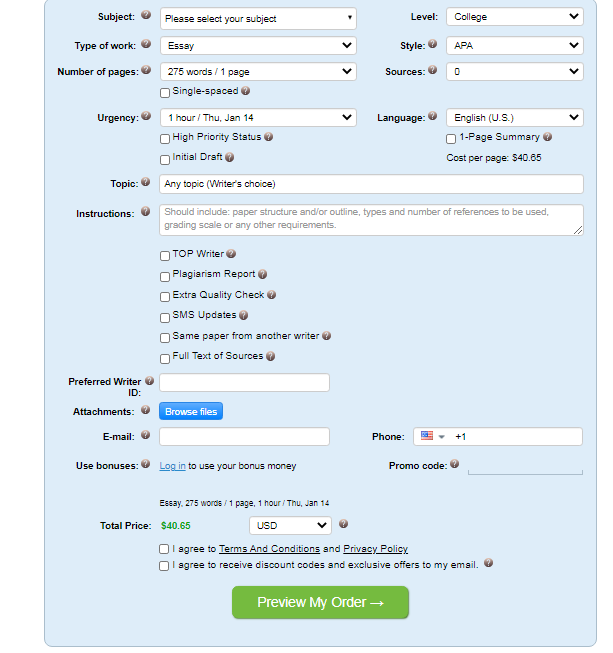Click the Preview My Order button

320,602
